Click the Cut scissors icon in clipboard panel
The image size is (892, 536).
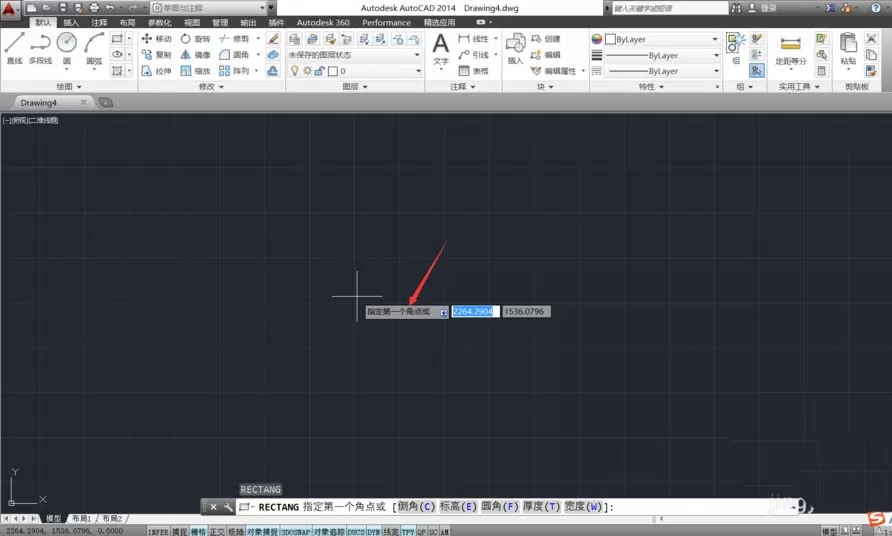[x=871, y=38]
